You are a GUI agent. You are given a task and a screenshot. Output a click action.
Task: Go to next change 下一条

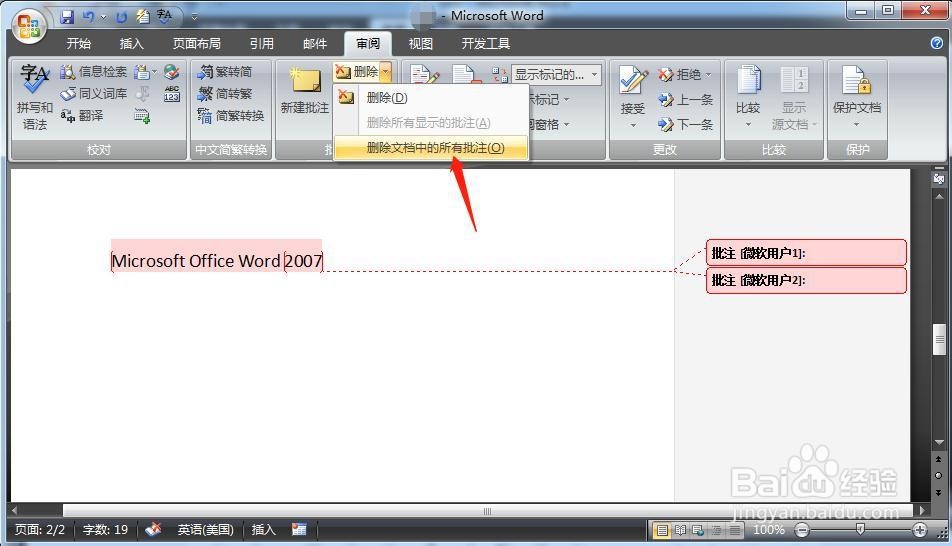pos(685,125)
